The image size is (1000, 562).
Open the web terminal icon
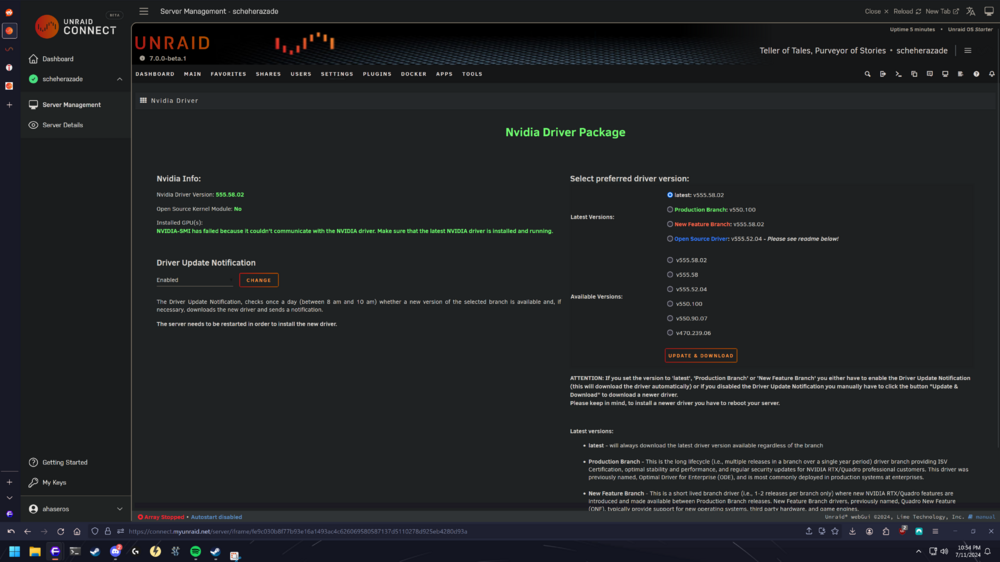[899, 74]
